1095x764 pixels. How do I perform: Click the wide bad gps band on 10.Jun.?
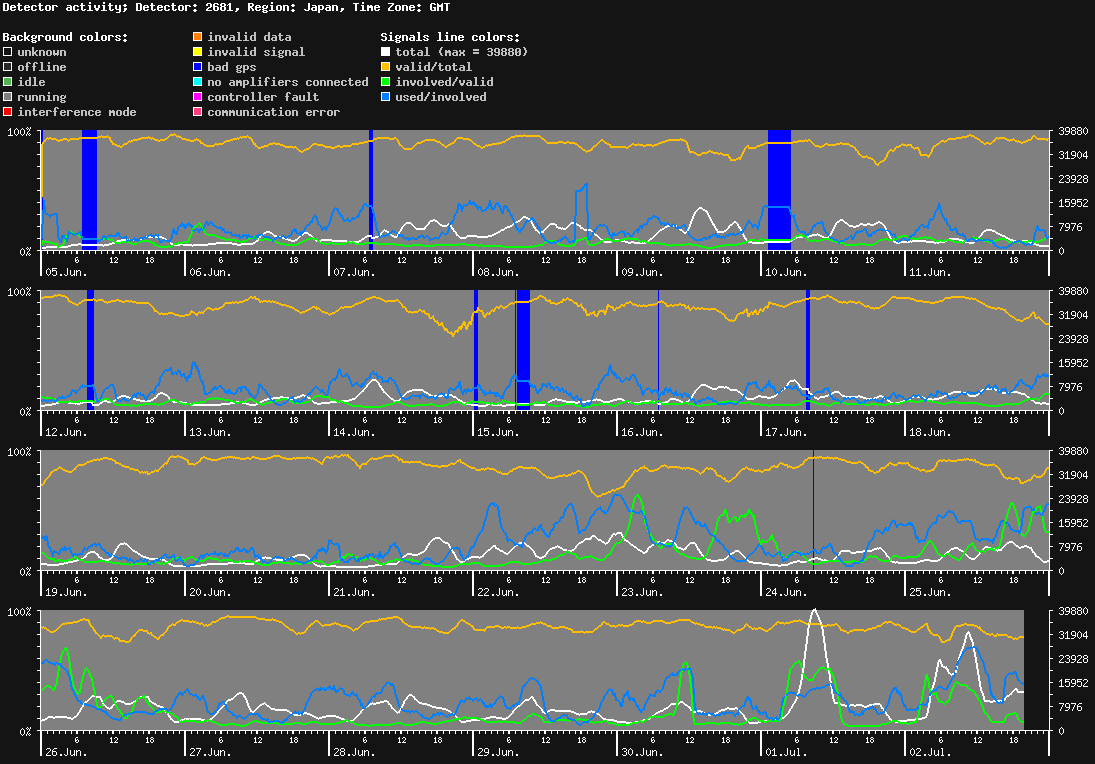click(x=779, y=190)
